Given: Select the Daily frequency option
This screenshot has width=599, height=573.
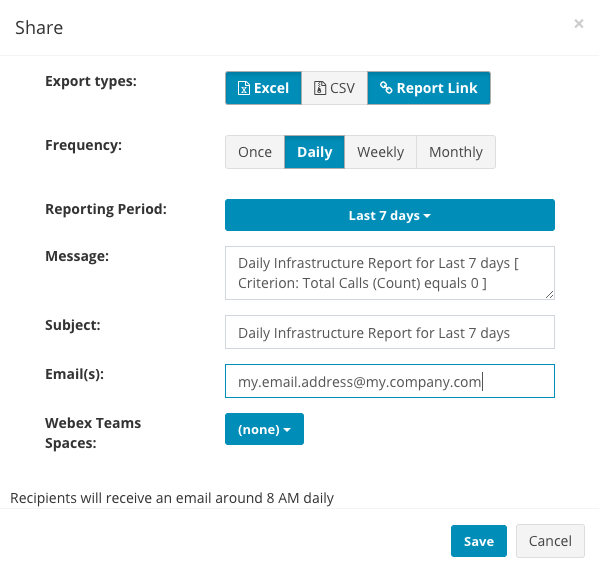Looking at the screenshot, I should (x=314, y=152).
